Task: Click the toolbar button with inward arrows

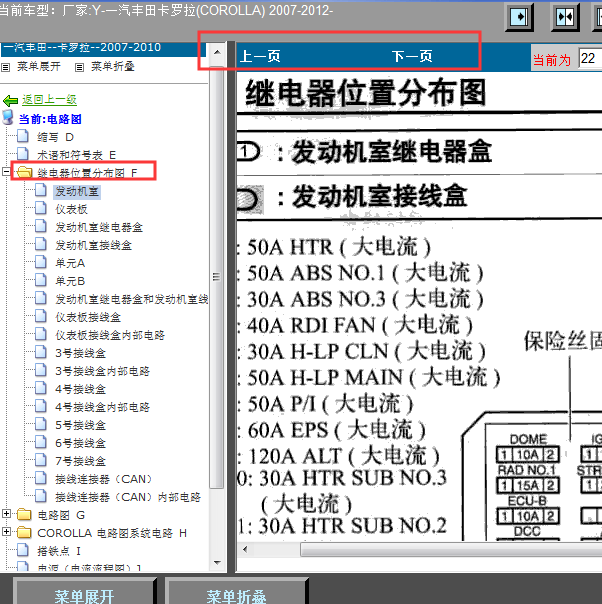Action: pyautogui.click(x=565, y=17)
